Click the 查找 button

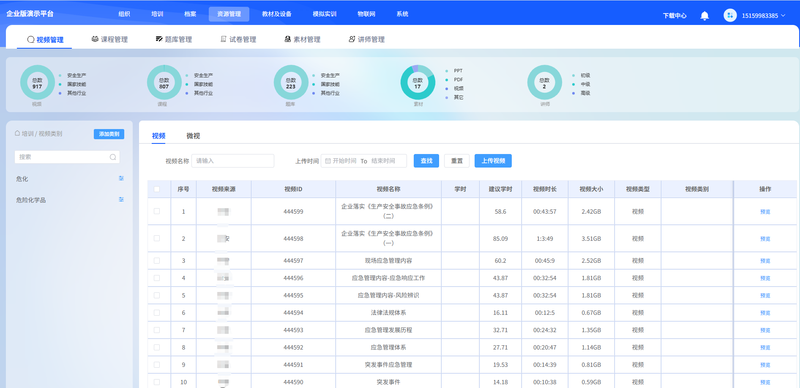pyautogui.click(x=426, y=161)
